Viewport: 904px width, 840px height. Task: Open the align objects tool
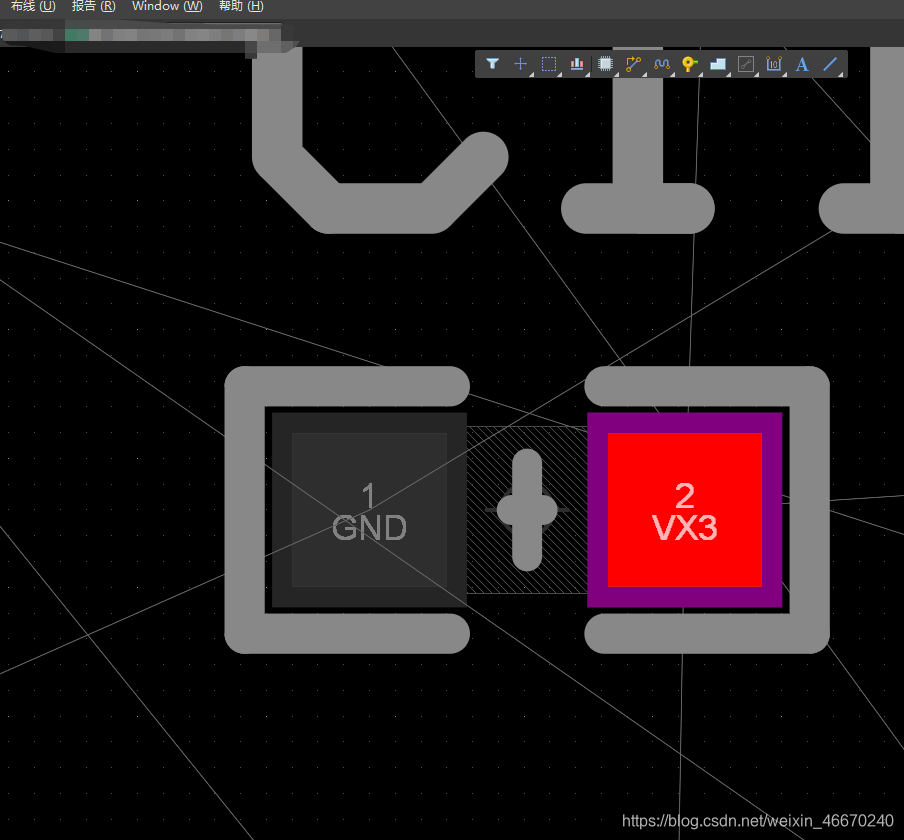577,64
